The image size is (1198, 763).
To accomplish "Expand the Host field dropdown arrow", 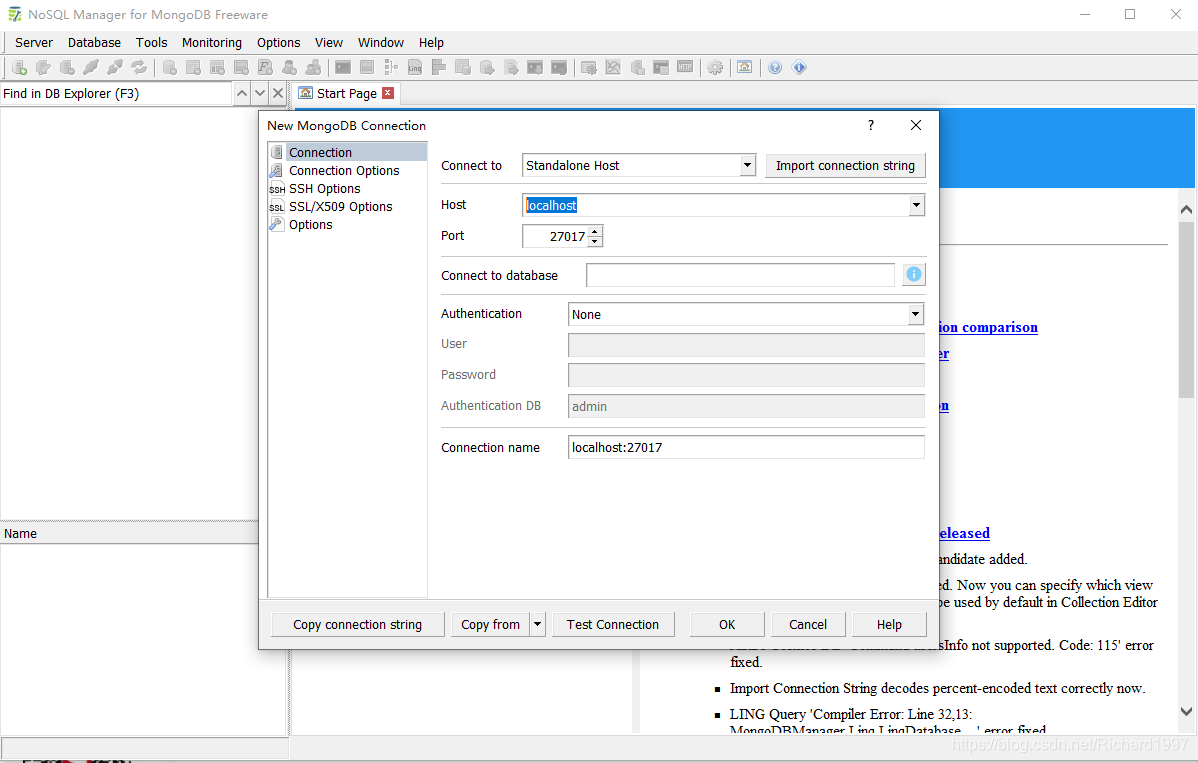I will [916, 205].
